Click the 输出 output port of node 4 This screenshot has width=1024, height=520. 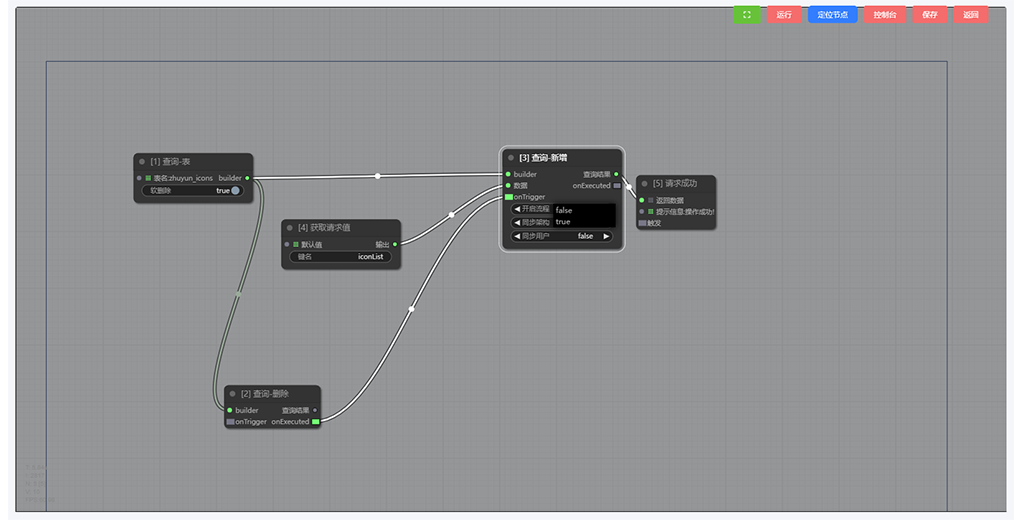(x=394, y=244)
